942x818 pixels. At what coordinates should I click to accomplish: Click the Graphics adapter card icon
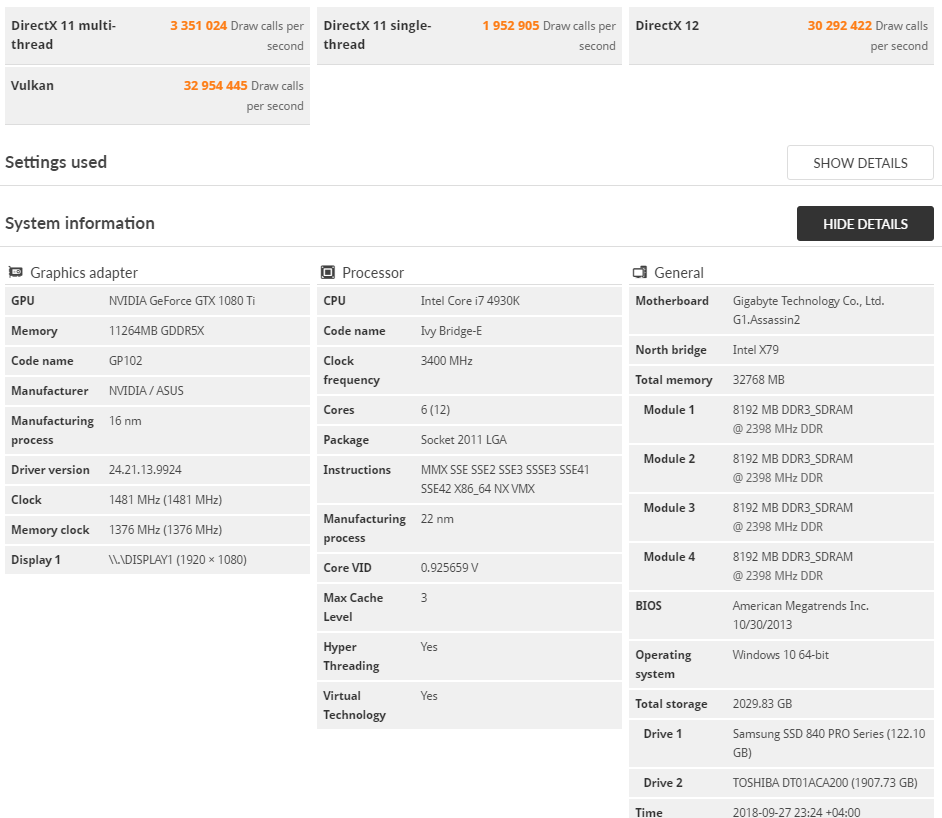pos(16,273)
